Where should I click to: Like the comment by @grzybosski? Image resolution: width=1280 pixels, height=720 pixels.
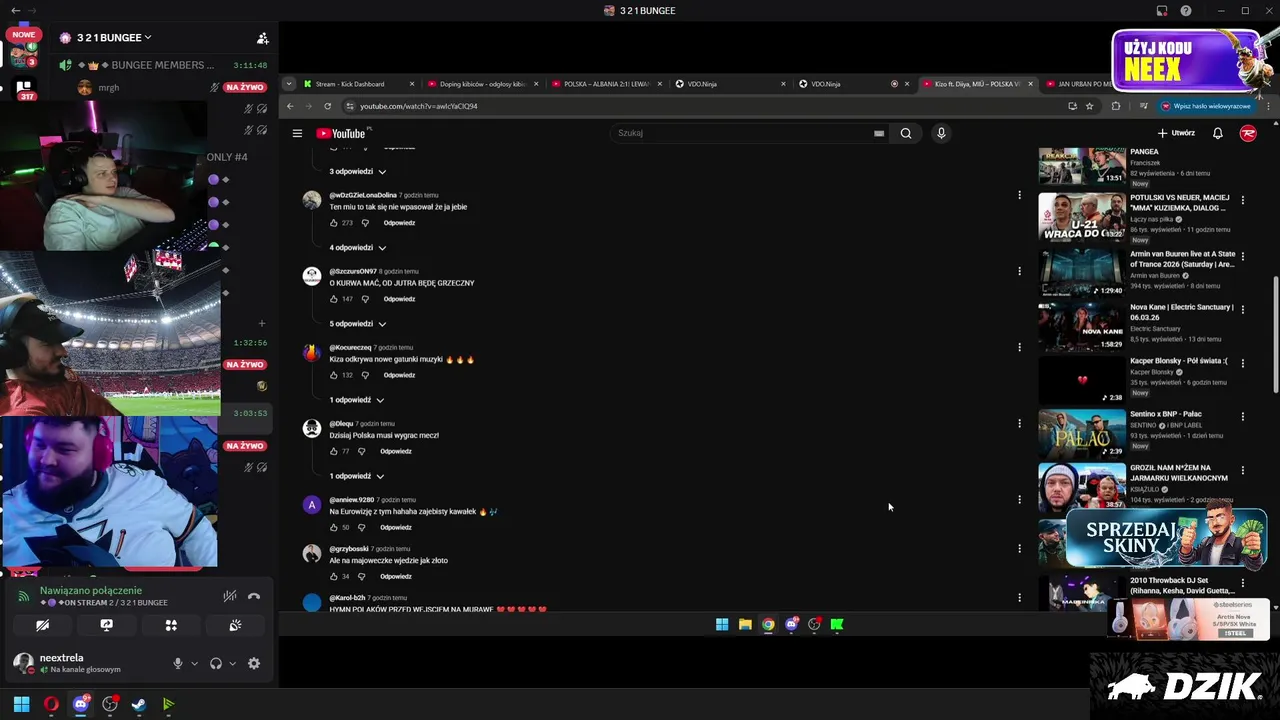[x=333, y=576]
